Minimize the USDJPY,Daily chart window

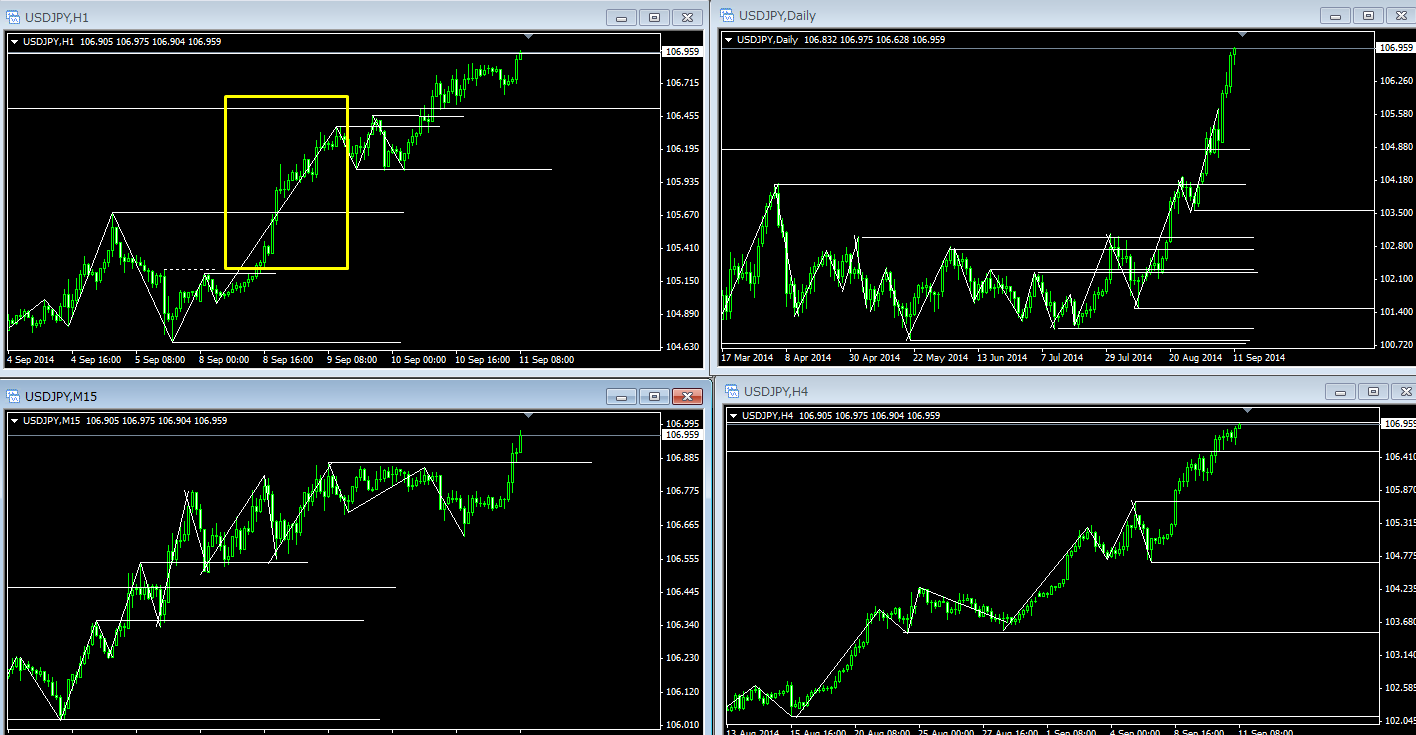[1335, 15]
